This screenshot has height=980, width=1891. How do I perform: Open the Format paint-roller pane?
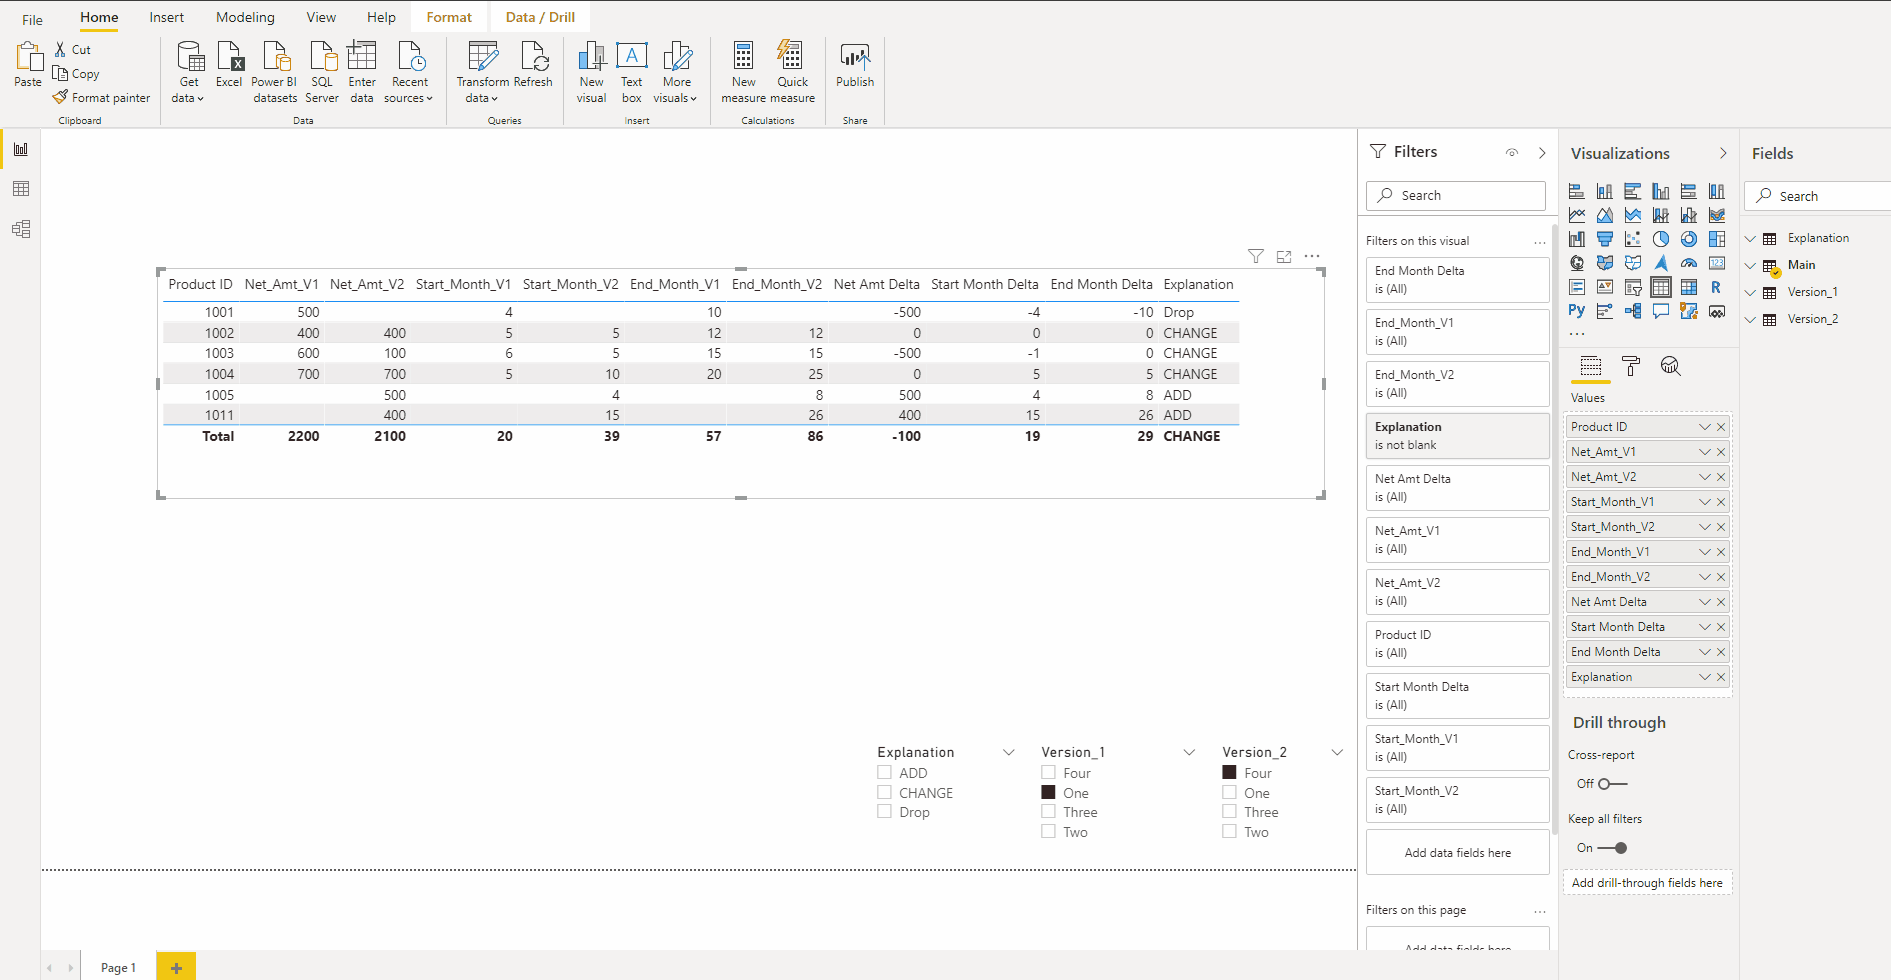1631,366
